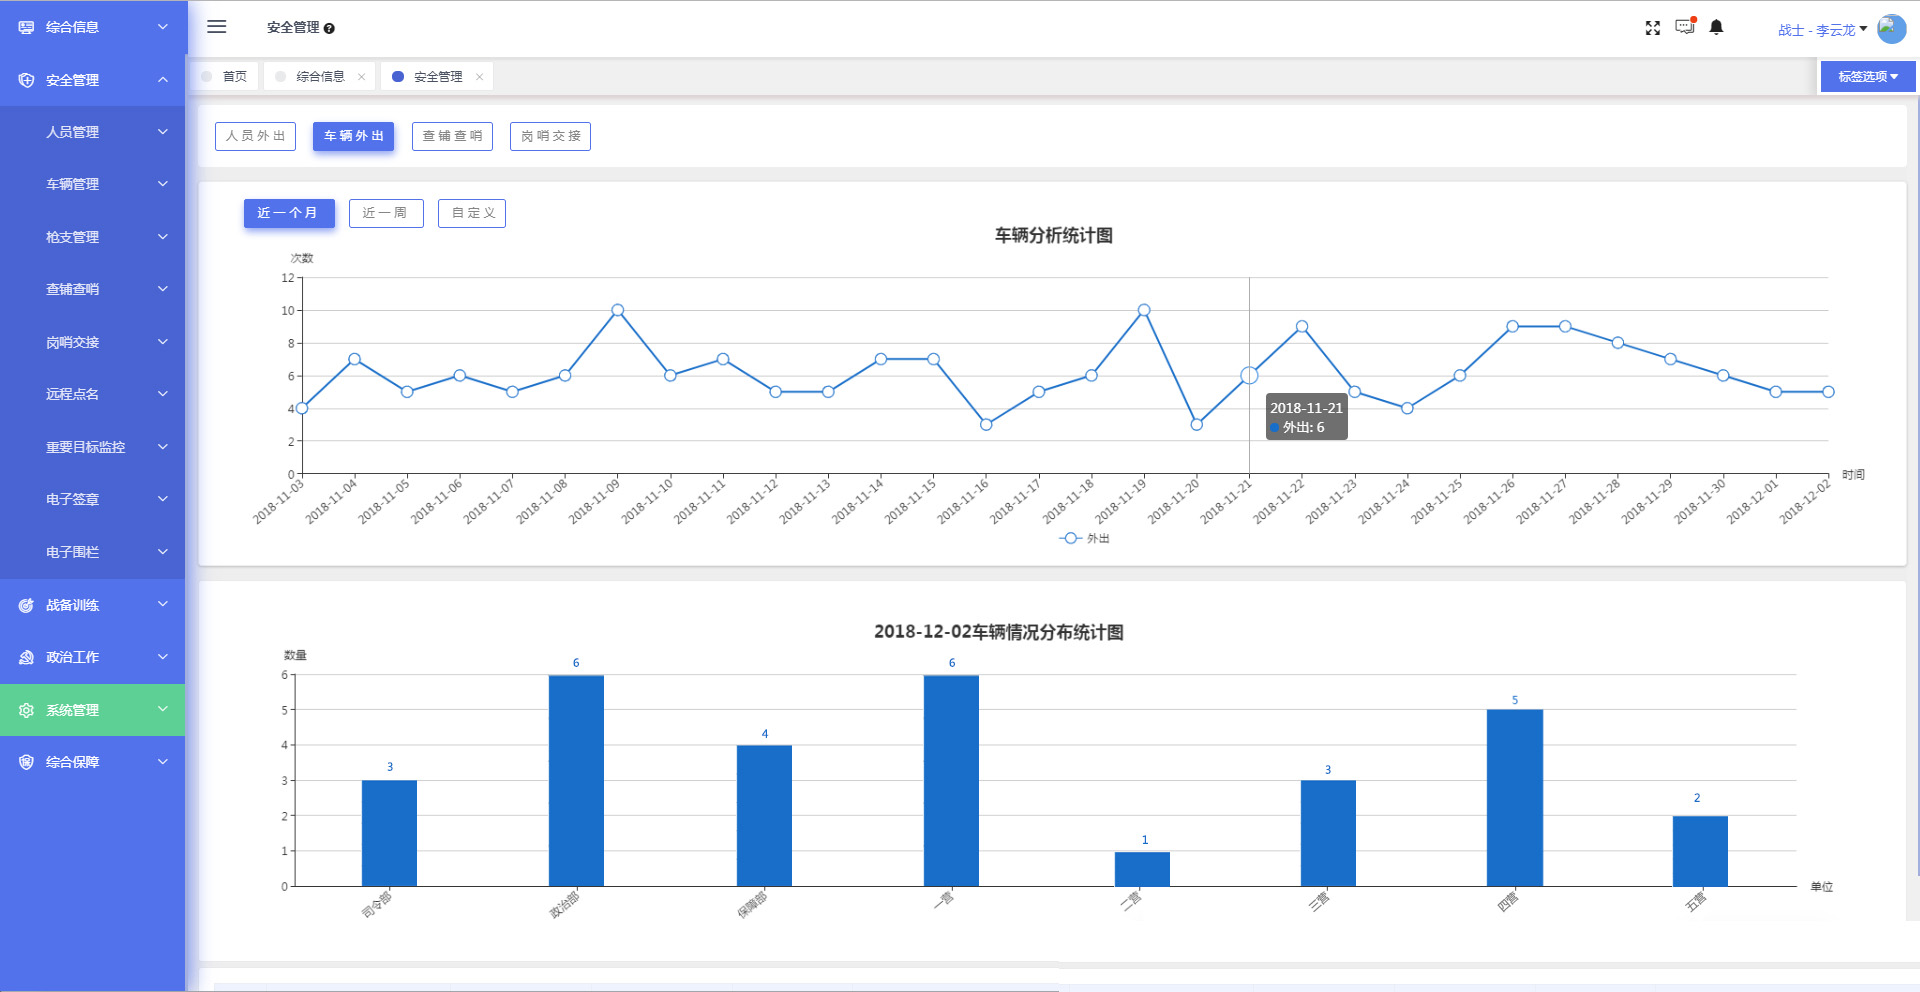Image resolution: width=1920 pixels, height=992 pixels.
Task: Click the 保障部 bar
Action: point(764,815)
